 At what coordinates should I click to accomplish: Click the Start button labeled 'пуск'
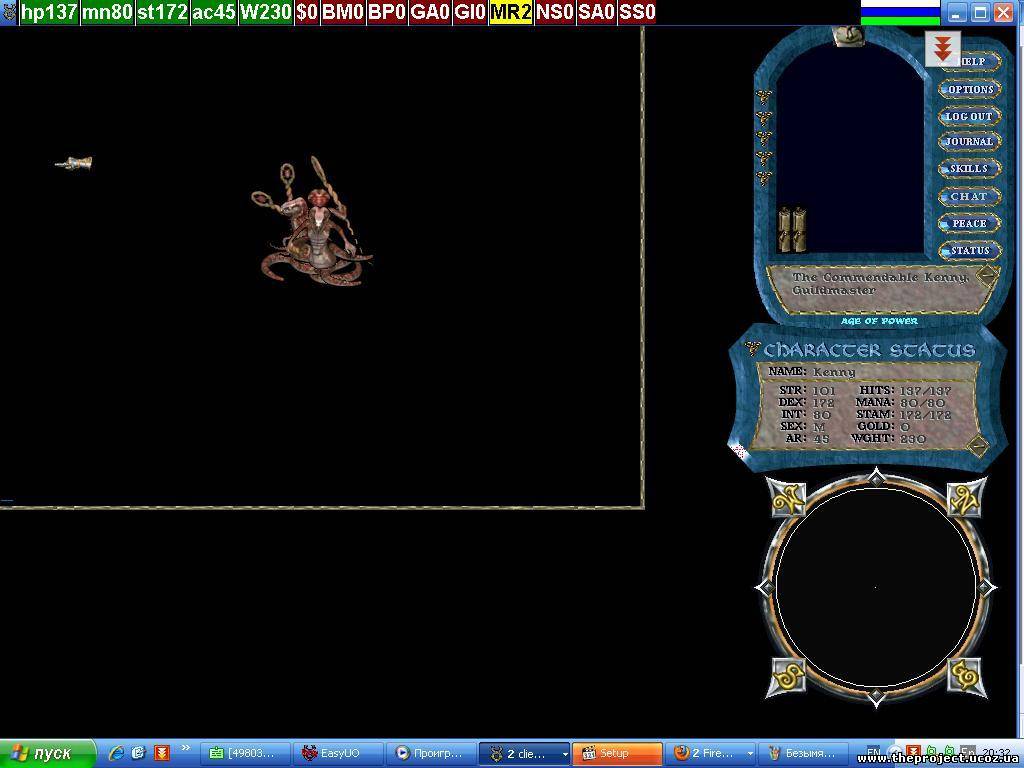click(48, 754)
